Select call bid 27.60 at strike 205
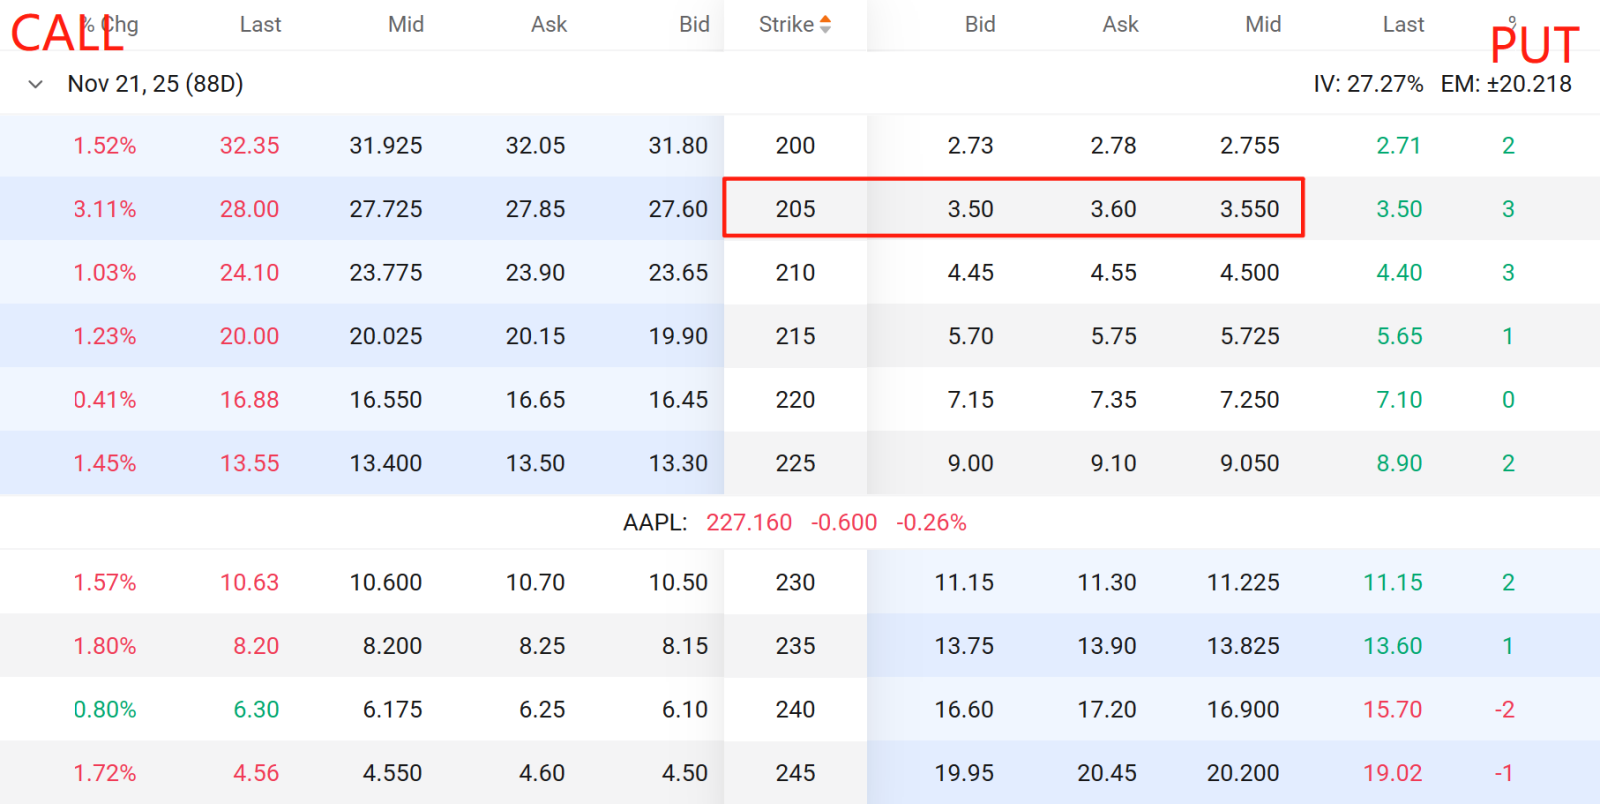Viewport: 1600px width, 804px height. [678, 209]
